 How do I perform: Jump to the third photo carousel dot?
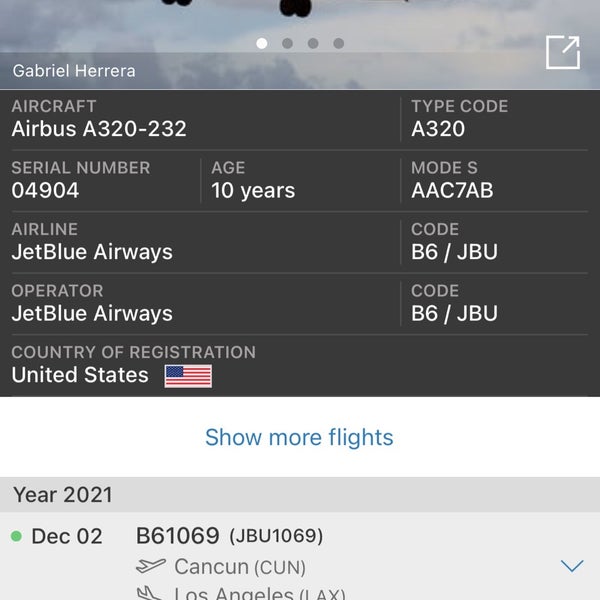313,43
